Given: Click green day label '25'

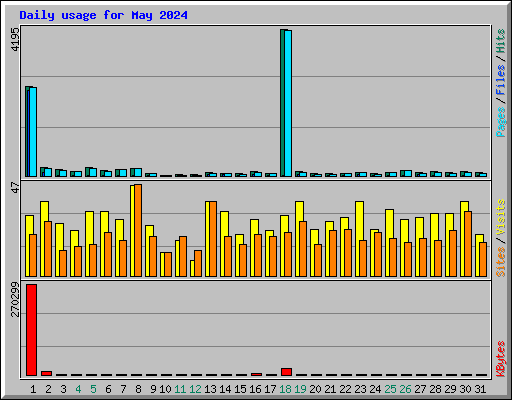Looking at the screenshot, I should coord(390,389).
